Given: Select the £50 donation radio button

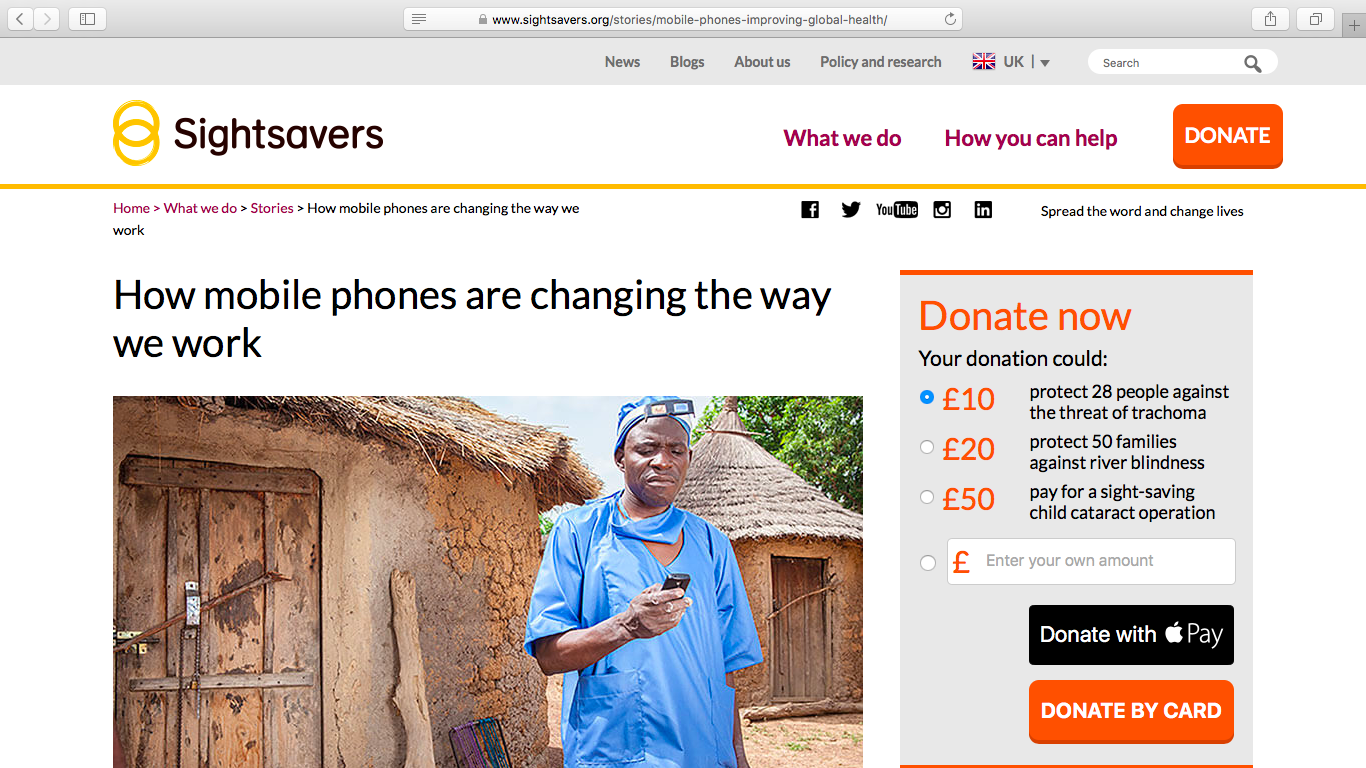Looking at the screenshot, I should point(927,497).
